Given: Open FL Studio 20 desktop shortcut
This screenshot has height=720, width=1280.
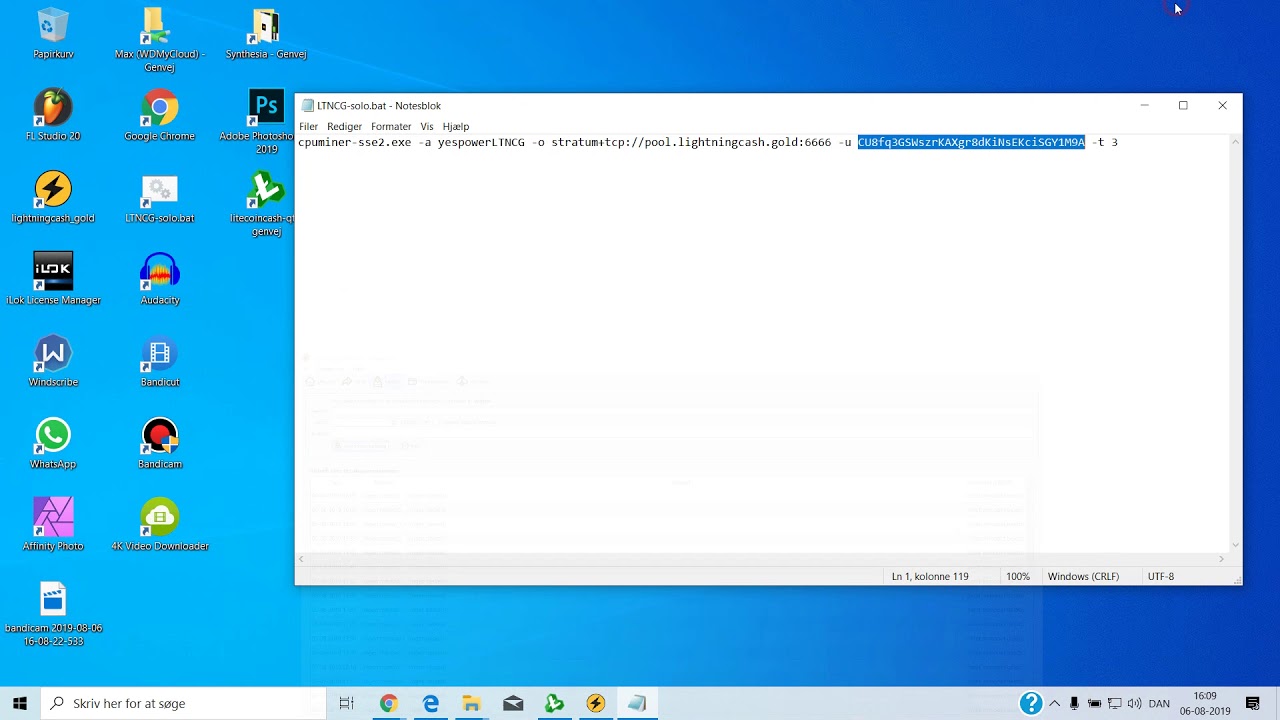Looking at the screenshot, I should point(53,115).
